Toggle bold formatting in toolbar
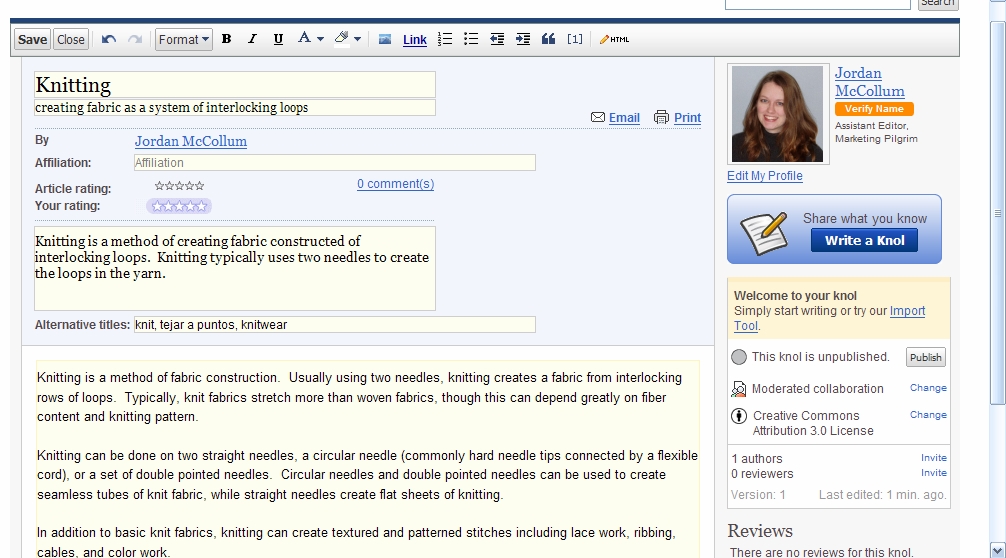The image size is (1006, 558). point(226,40)
